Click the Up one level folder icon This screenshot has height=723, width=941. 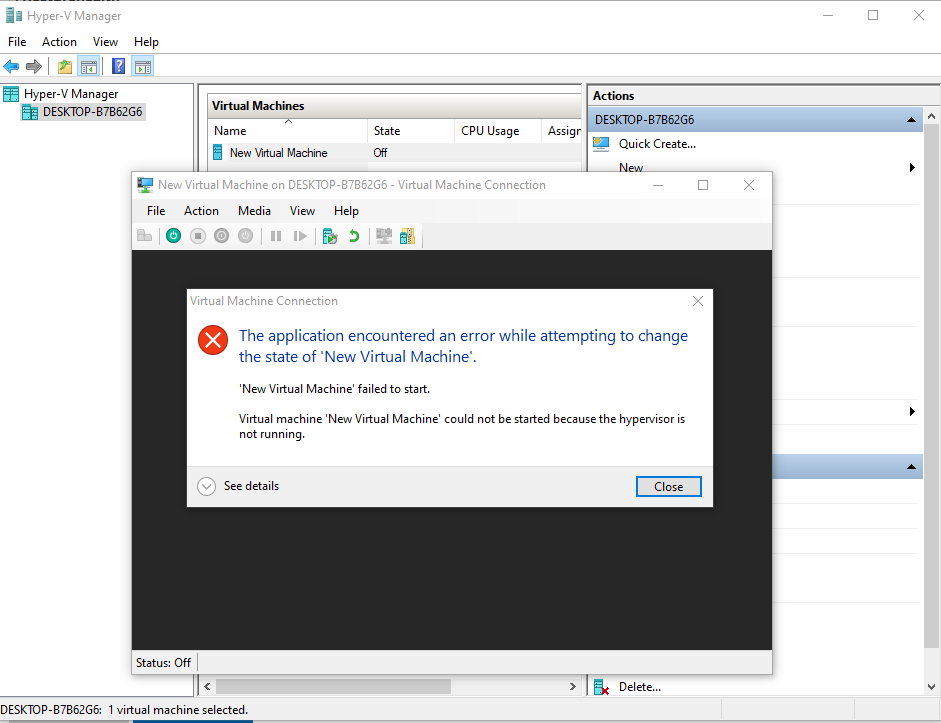click(x=65, y=67)
